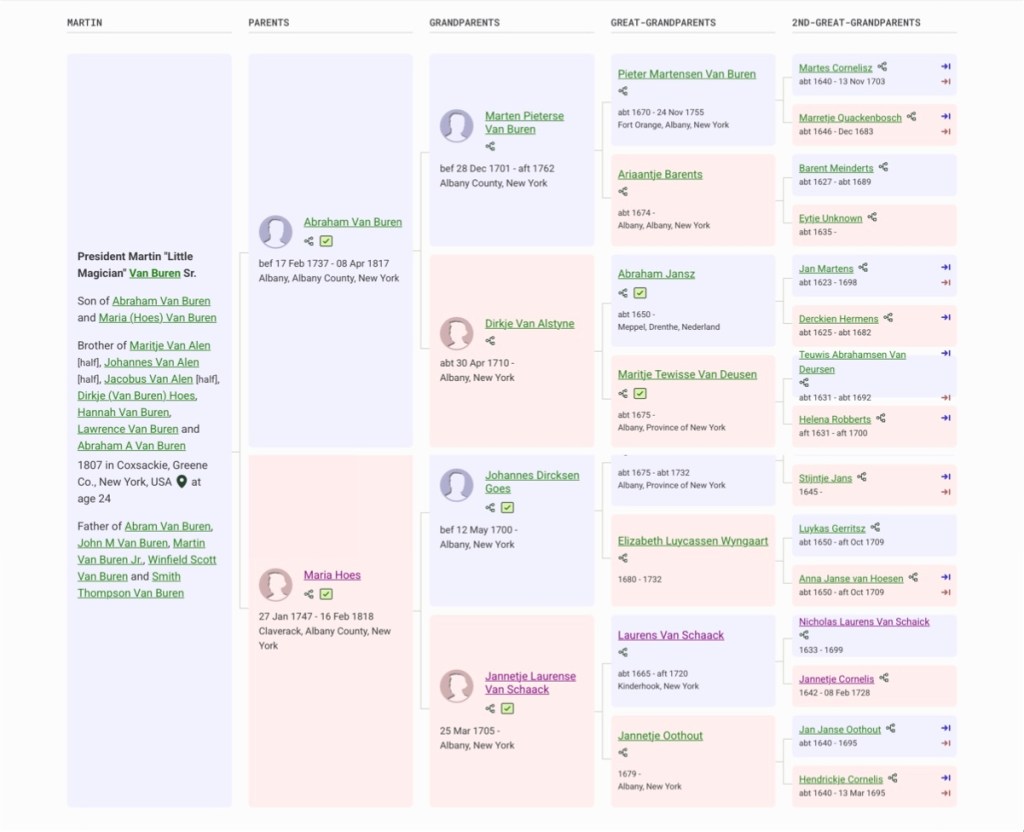Open Pieter Martensen Van Buren's profile
Viewport: 1024px width, 832px height.
pos(686,74)
